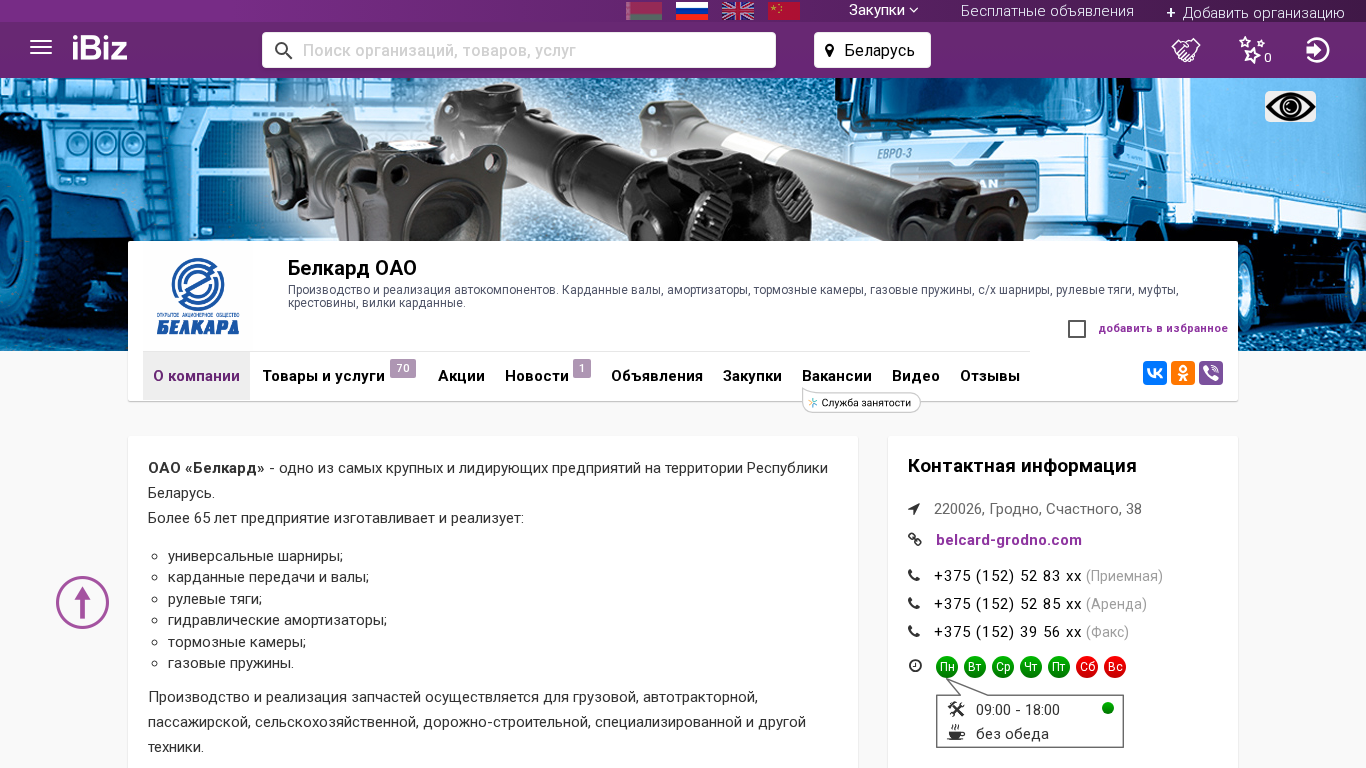Share on VK social network
The height and width of the screenshot is (768, 1366).
pyautogui.click(x=1155, y=373)
